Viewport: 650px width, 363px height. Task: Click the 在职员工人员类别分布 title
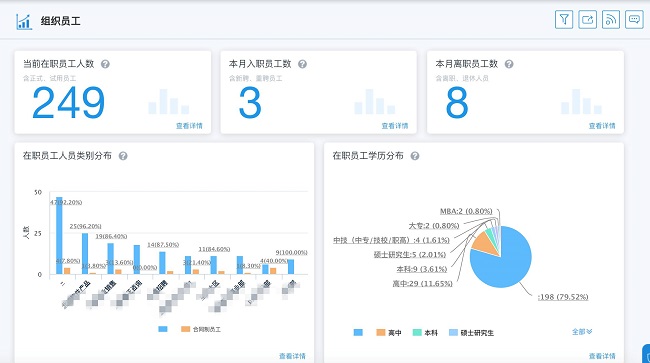[67, 156]
